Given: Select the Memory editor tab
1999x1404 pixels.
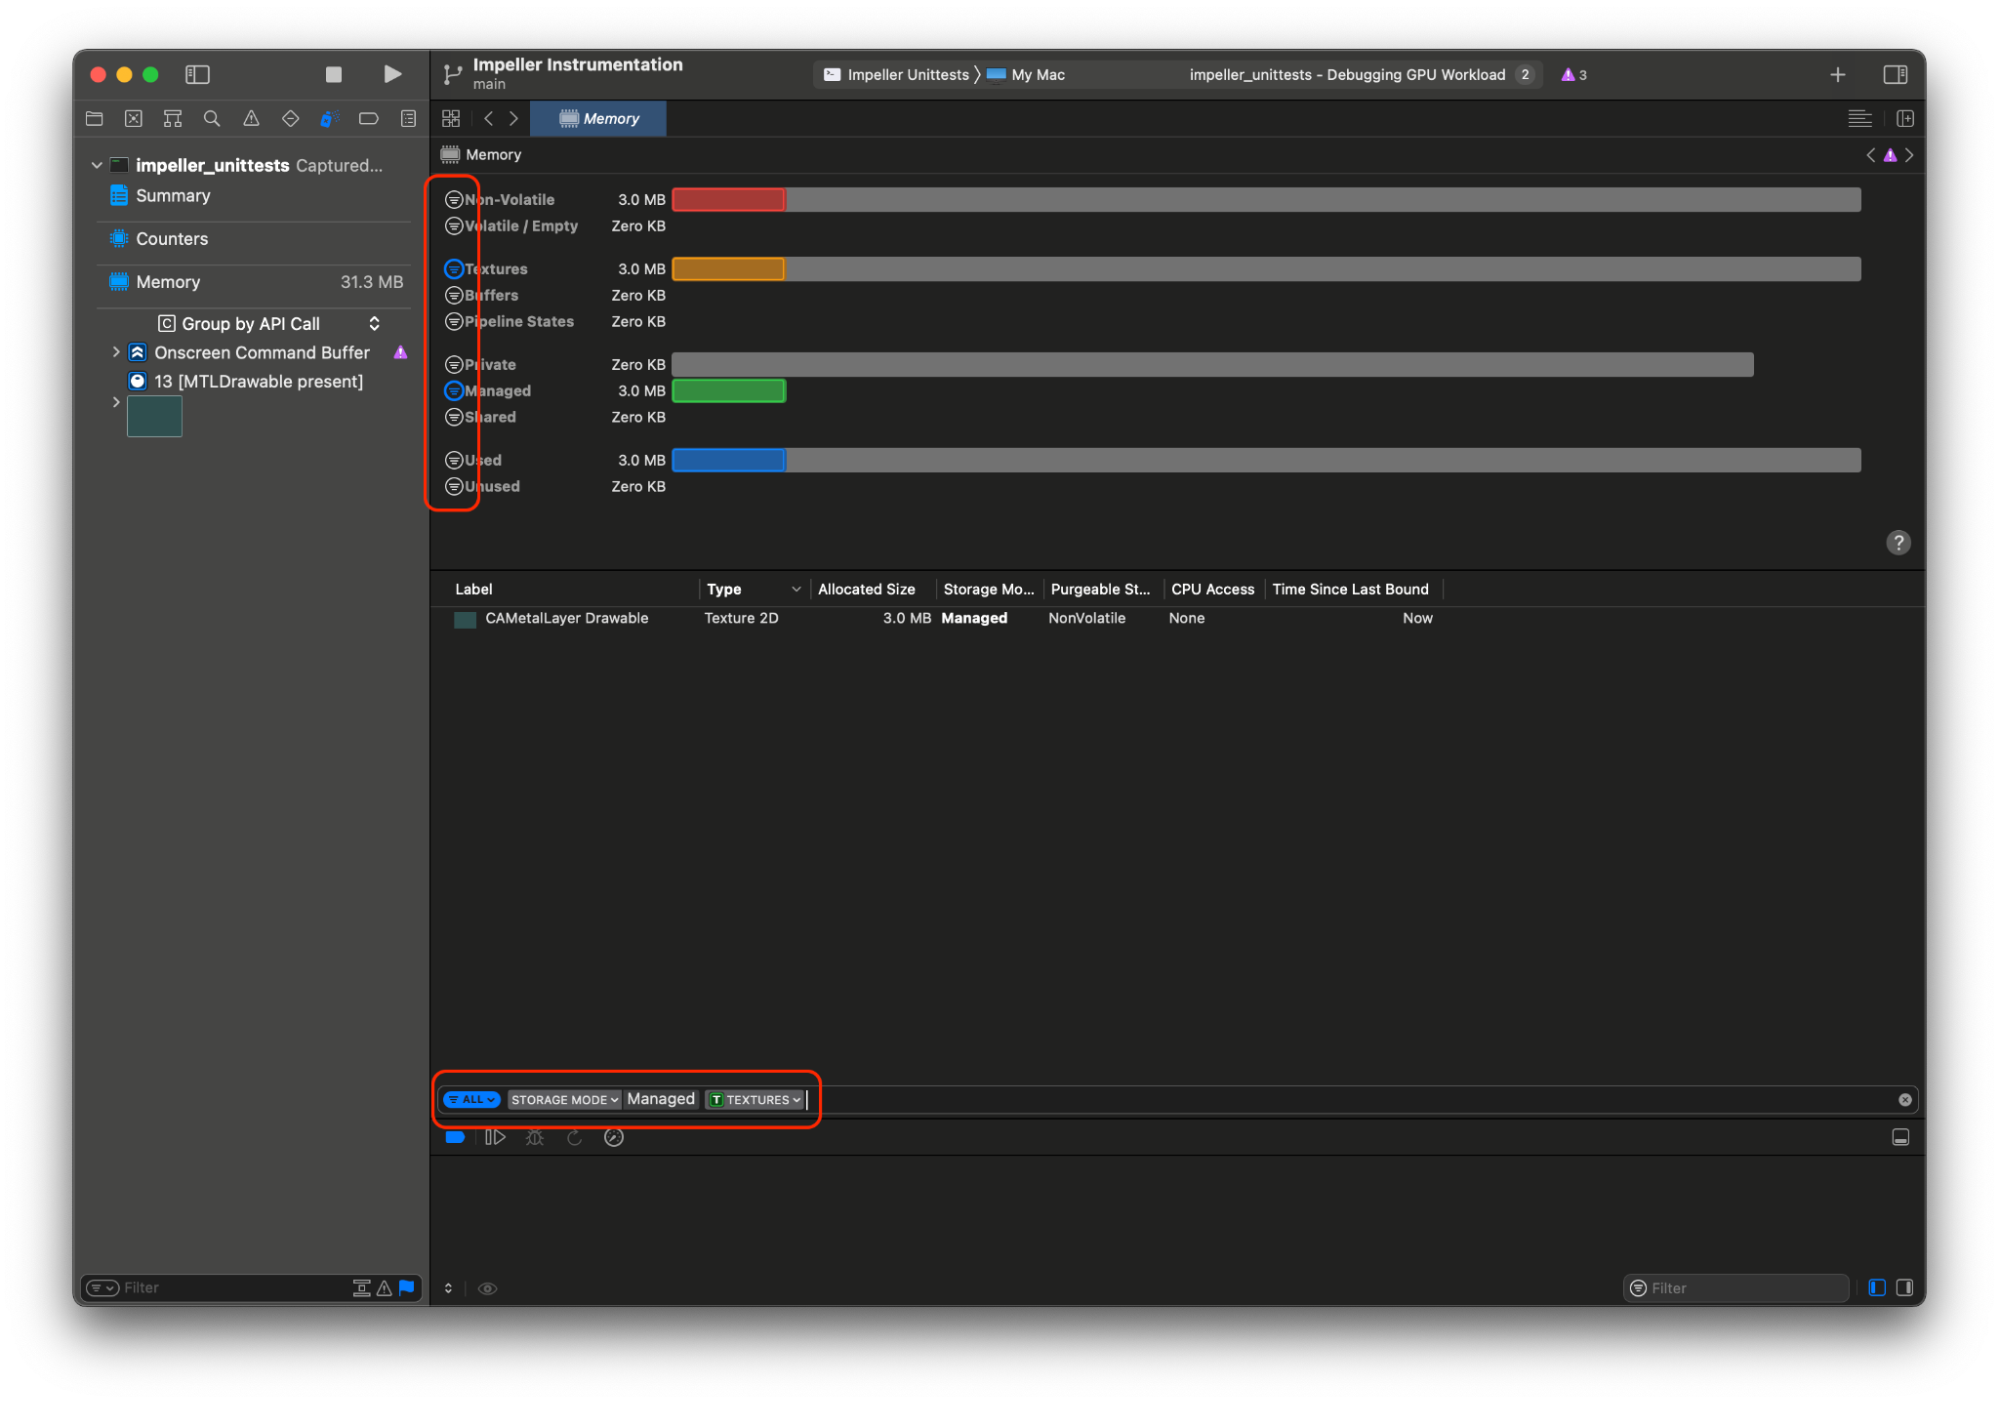Looking at the screenshot, I should (598, 118).
